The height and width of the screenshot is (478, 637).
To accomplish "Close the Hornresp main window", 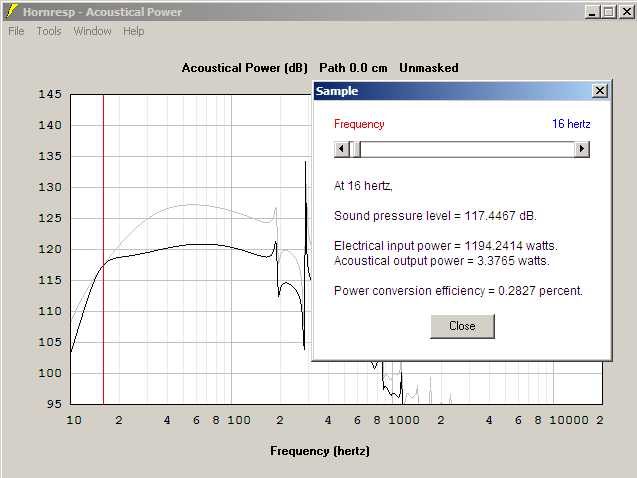I will [626, 12].
